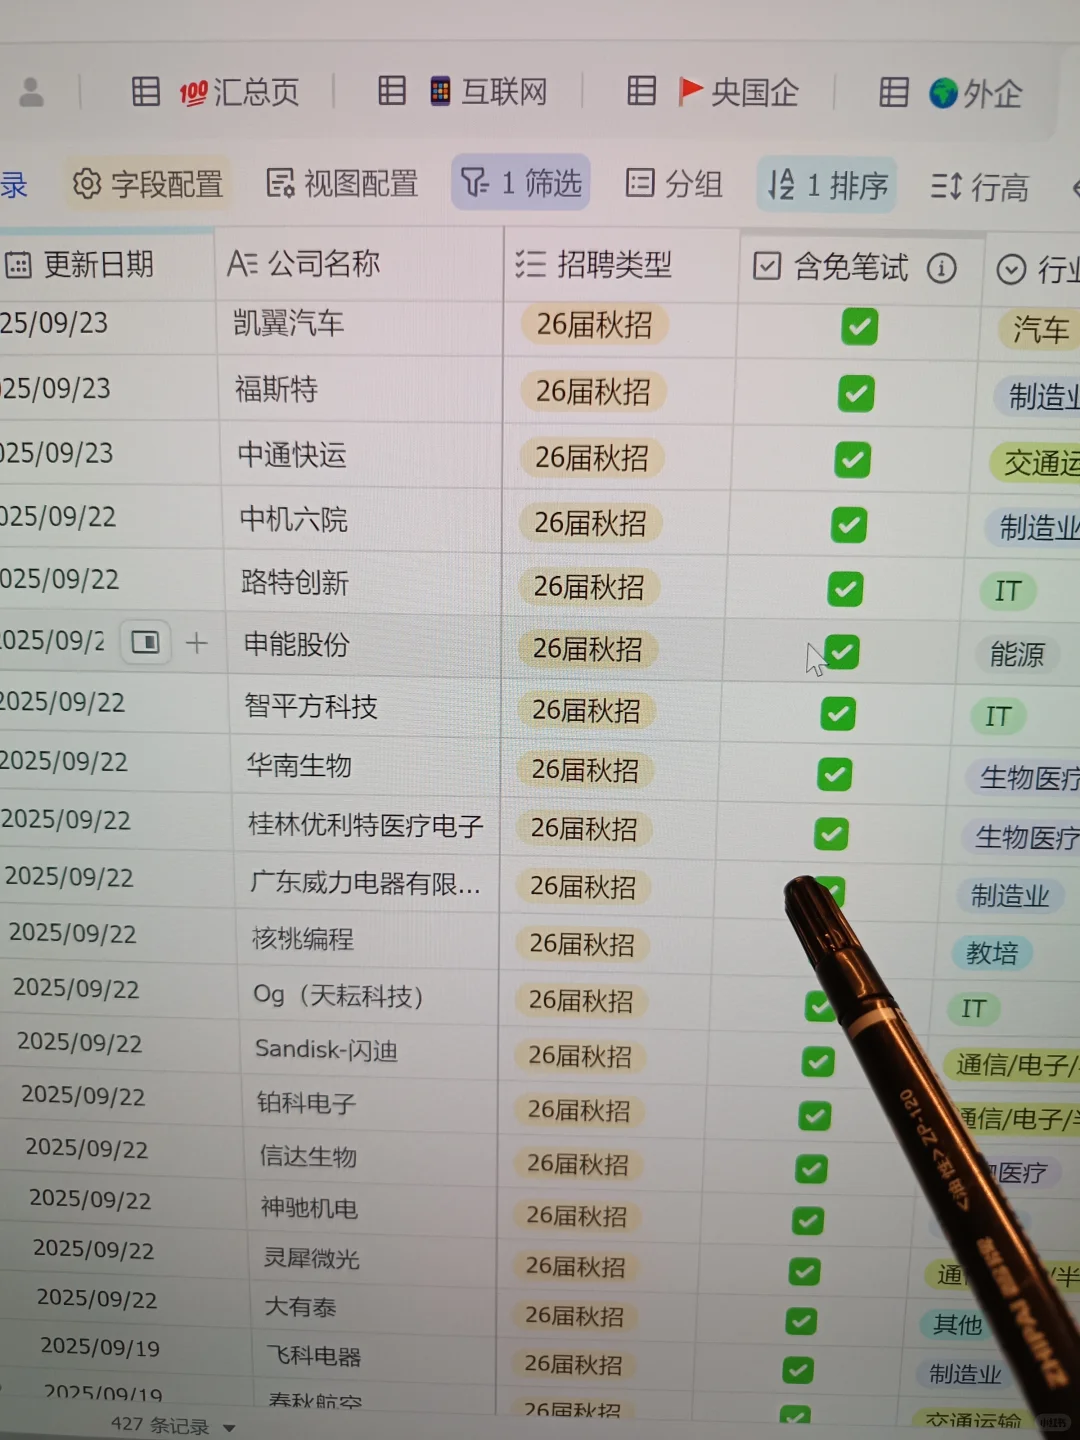Screen dimensions: 1080x1440
Task: Toggle 含免笔试 checkbox for 申能股份
Action: click(842, 652)
